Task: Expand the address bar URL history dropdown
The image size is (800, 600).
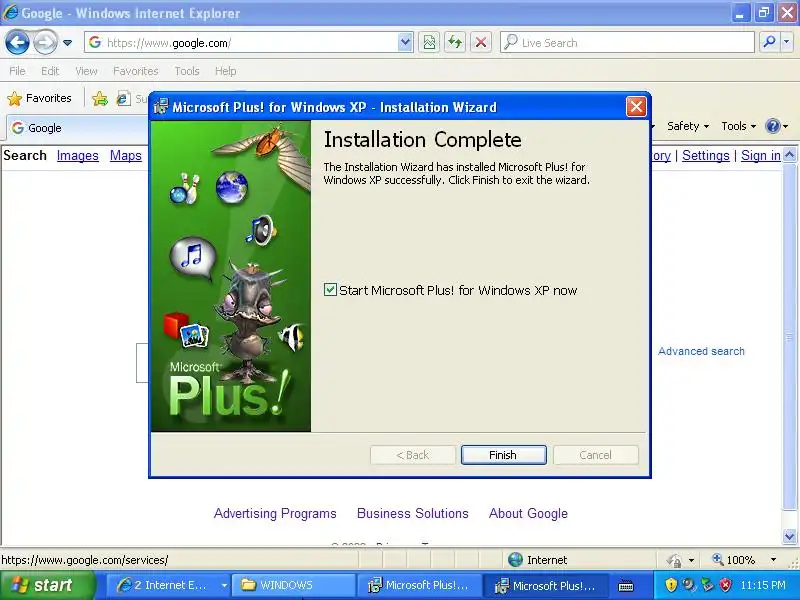Action: point(405,43)
